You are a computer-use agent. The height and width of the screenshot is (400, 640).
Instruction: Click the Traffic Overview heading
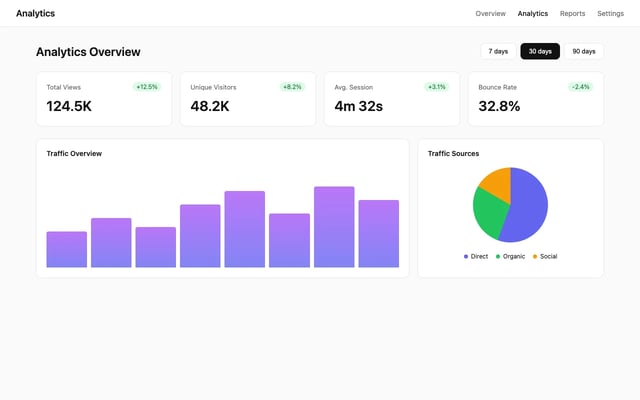click(x=74, y=153)
